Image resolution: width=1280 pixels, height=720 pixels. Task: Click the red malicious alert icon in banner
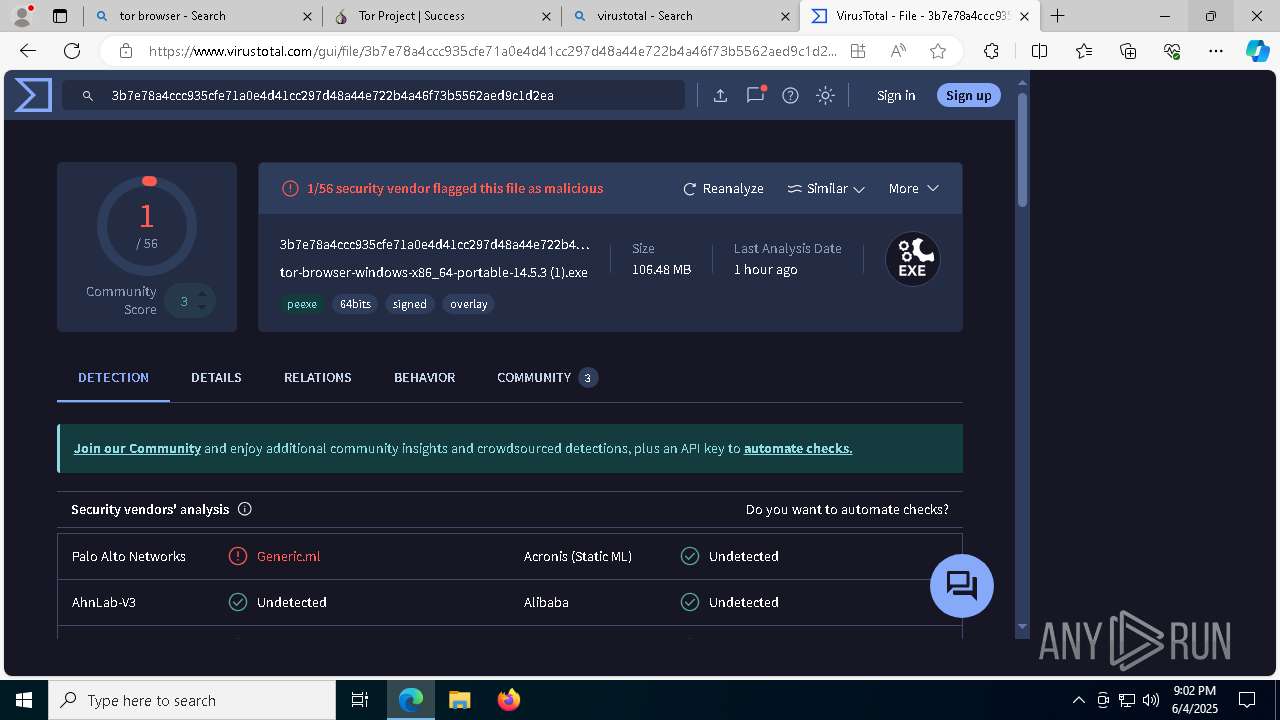click(x=290, y=188)
